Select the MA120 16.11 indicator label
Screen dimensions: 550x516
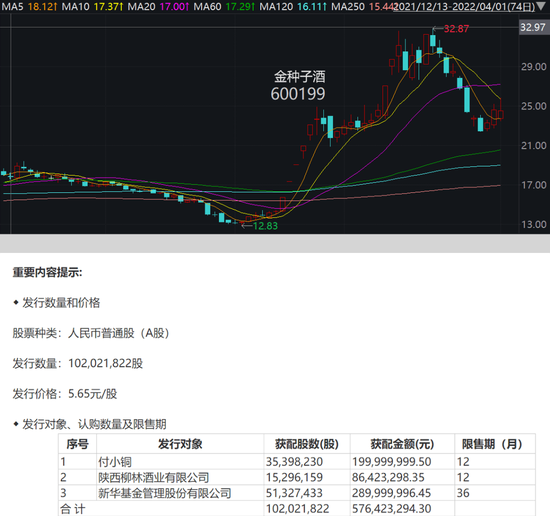click(x=293, y=6)
